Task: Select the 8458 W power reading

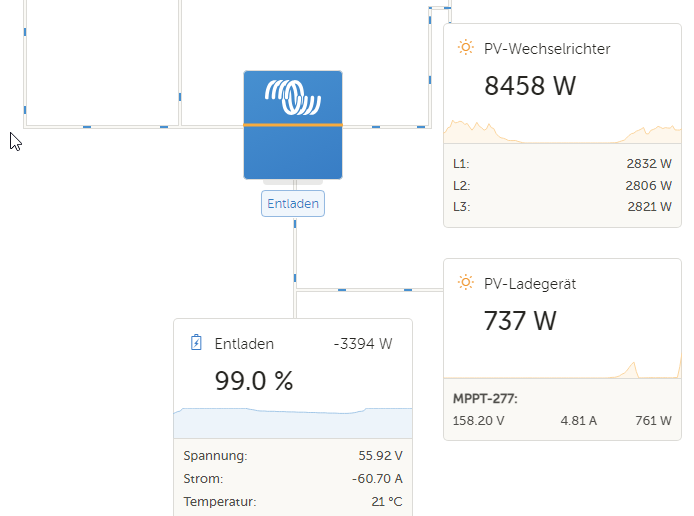Action: tap(530, 85)
